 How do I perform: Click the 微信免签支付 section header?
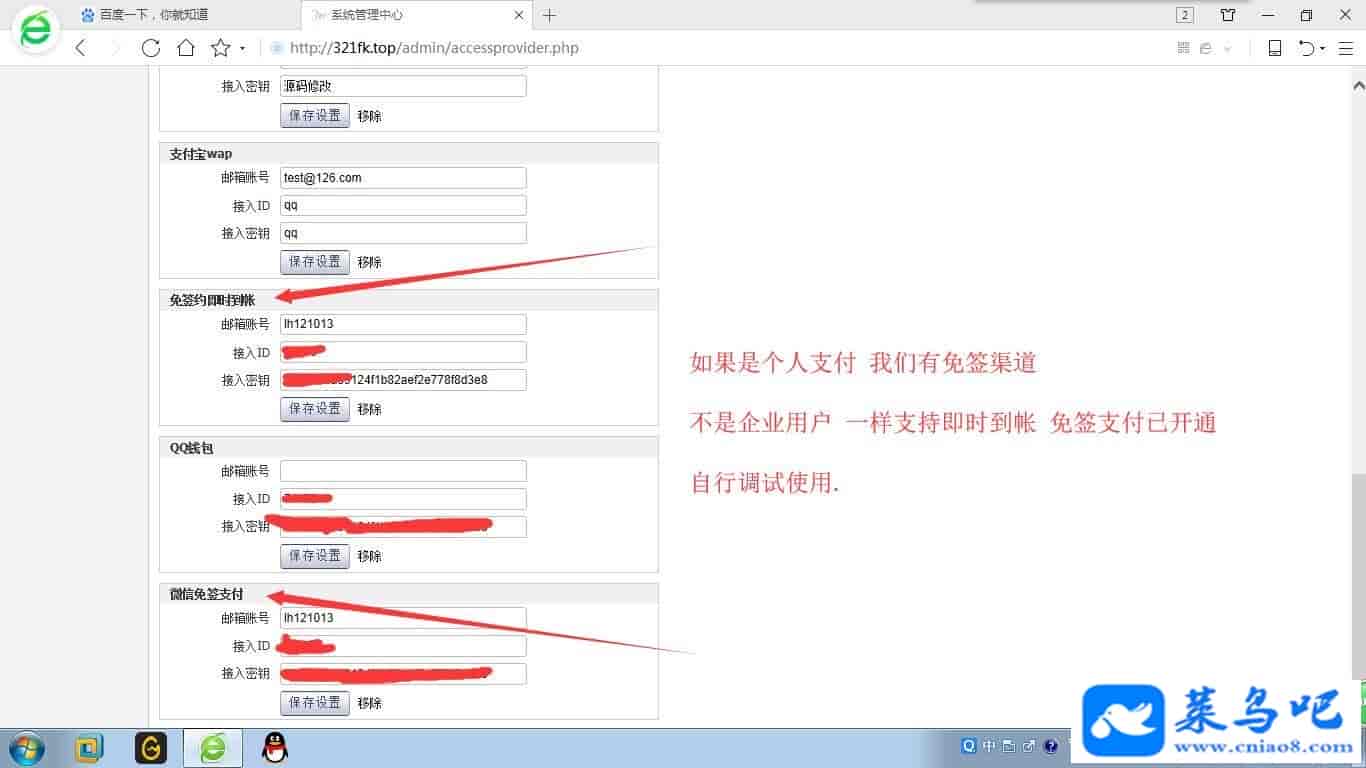point(409,594)
